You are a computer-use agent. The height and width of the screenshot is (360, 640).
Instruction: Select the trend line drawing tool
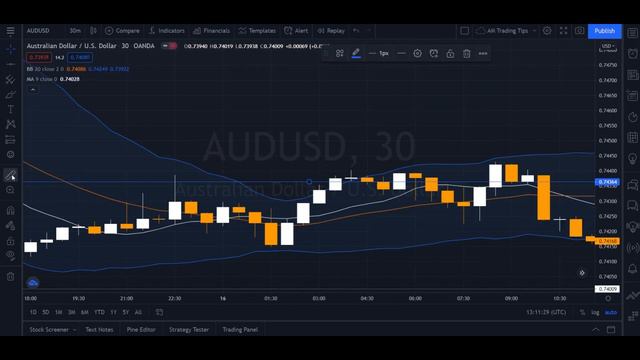click(10, 64)
